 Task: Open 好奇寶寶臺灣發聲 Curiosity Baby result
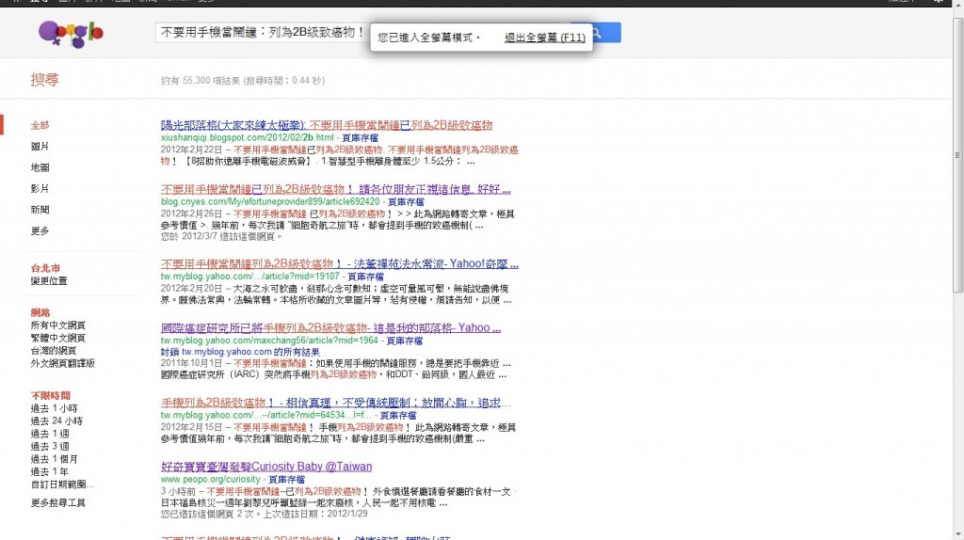tap(266, 467)
